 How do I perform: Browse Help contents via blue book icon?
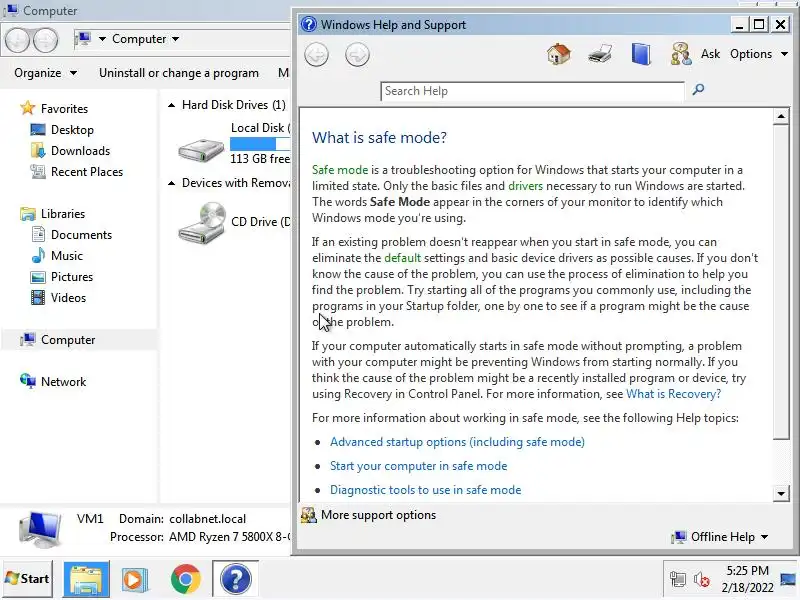[641, 54]
